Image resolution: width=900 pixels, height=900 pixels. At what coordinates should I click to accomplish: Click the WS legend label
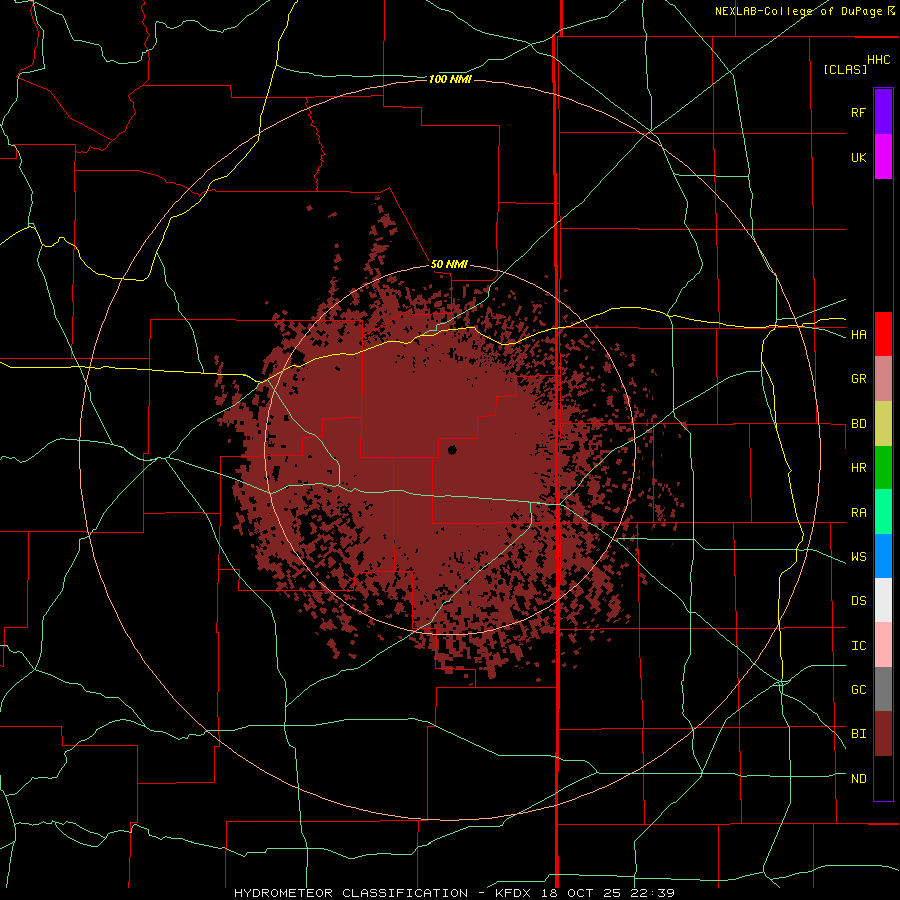(858, 557)
